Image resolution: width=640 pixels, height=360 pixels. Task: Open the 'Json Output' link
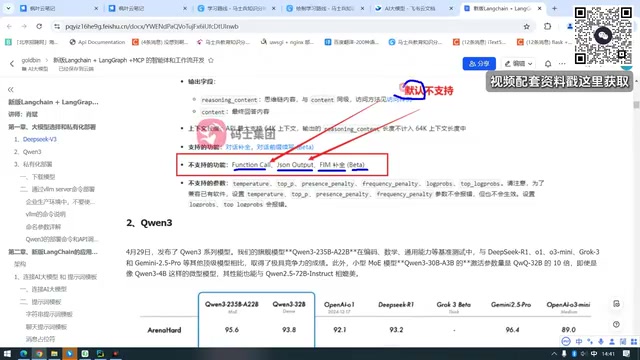pyautogui.click(x=295, y=165)
